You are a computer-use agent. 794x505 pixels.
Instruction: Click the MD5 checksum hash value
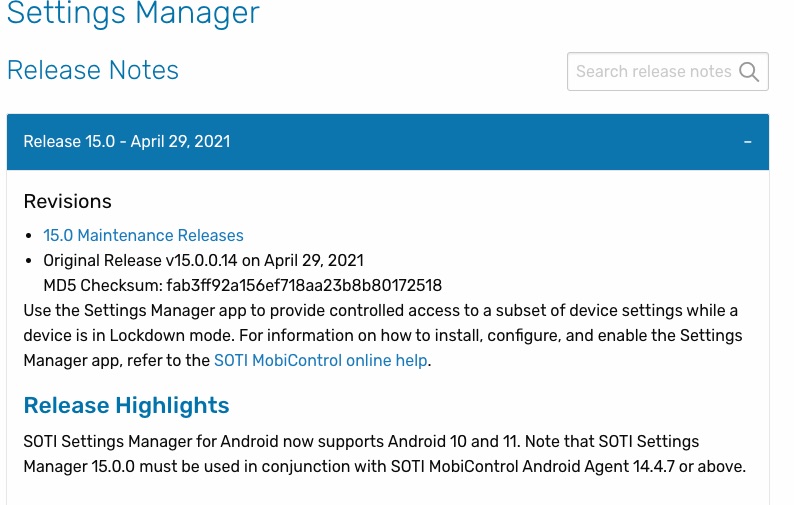click(x=304, y=285)
